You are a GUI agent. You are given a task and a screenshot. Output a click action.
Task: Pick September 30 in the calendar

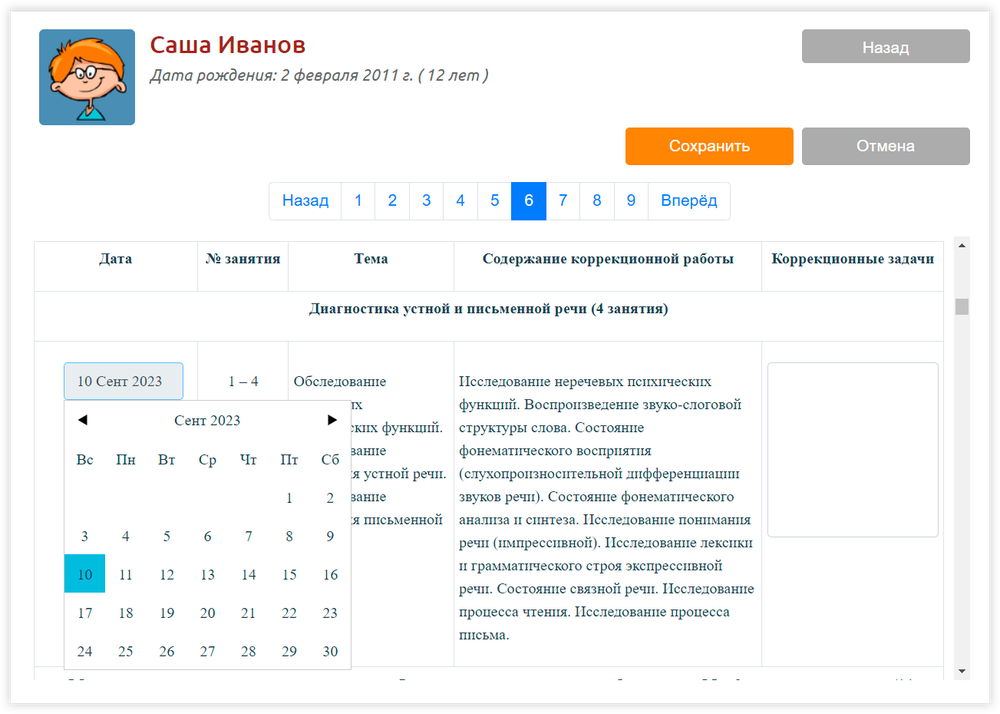[330, 651]
